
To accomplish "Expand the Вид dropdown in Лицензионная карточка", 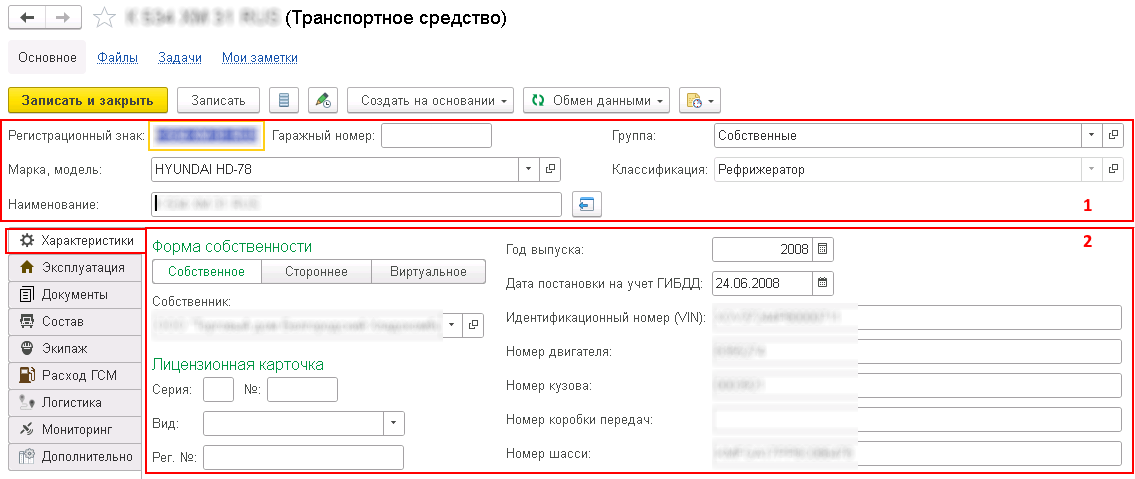I will tap(394, 423).
